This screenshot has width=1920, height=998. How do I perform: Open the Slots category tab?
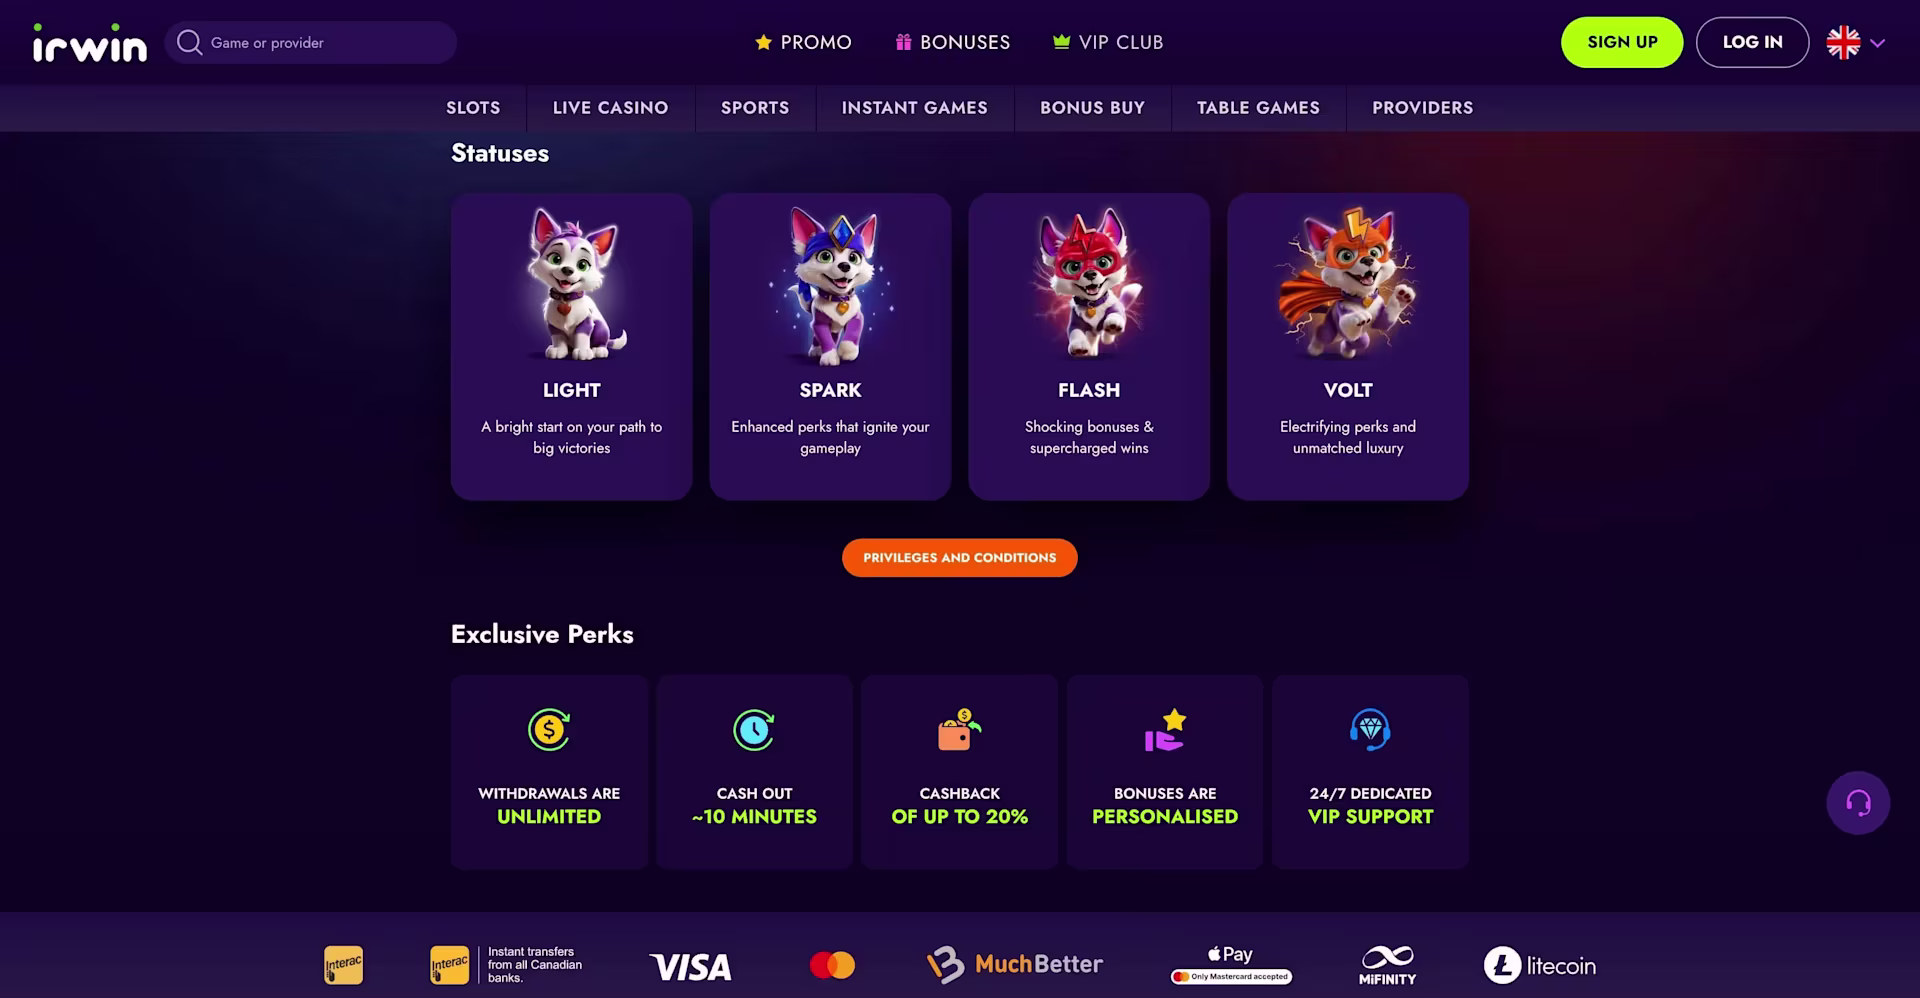pyautogui.click(x=473, y=108)
